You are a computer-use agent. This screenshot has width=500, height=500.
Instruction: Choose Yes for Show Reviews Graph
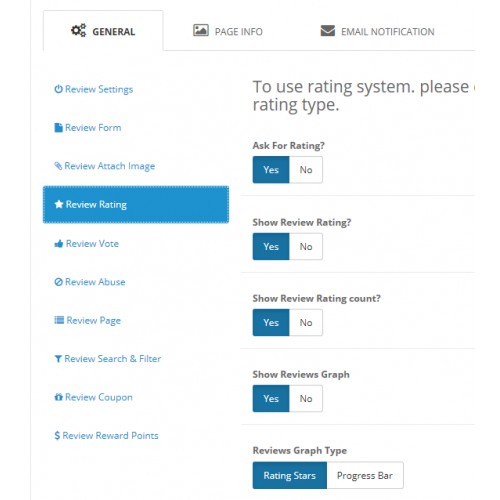271,399
